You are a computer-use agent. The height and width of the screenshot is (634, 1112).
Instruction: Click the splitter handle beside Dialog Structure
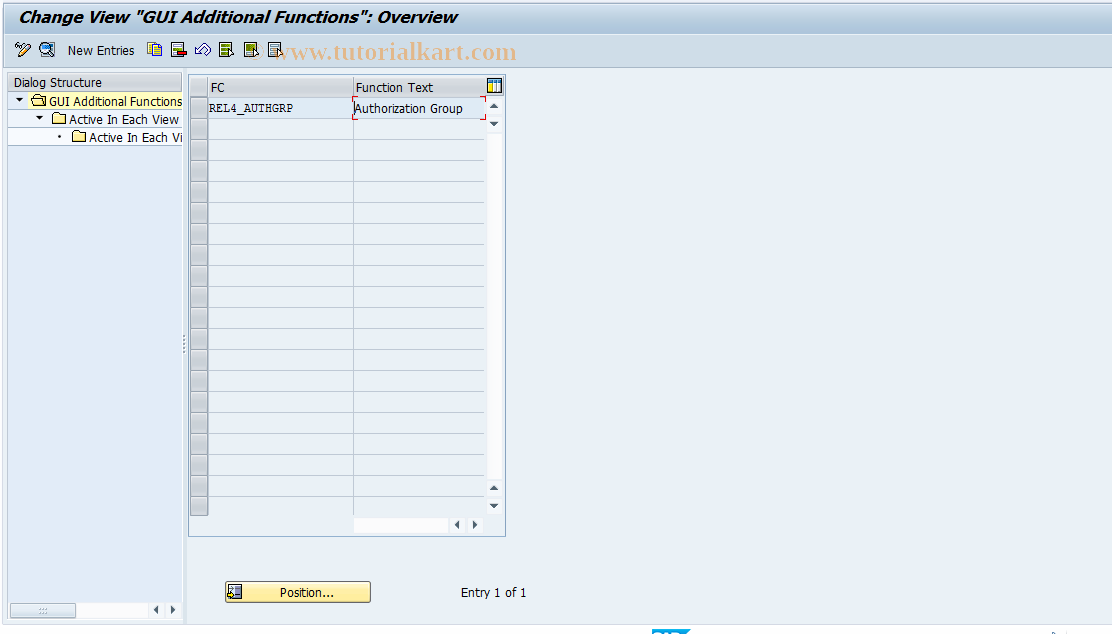(184, 344)
